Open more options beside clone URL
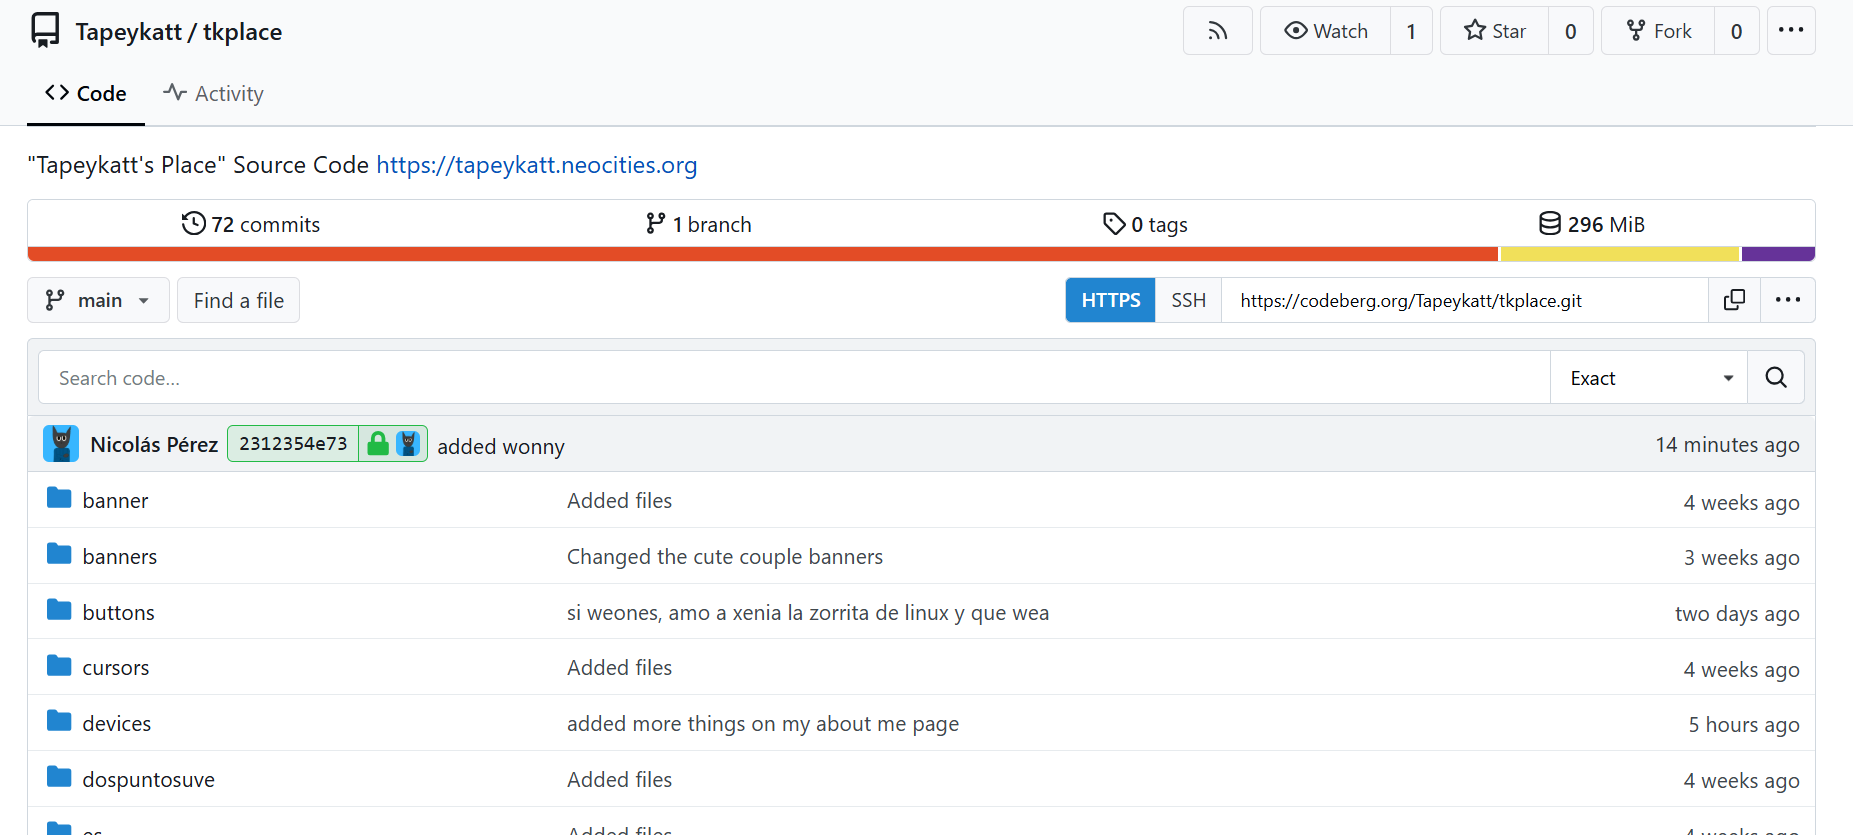Image resolution: width=1853 pixels, height=835 pixels. [1787, 300]
